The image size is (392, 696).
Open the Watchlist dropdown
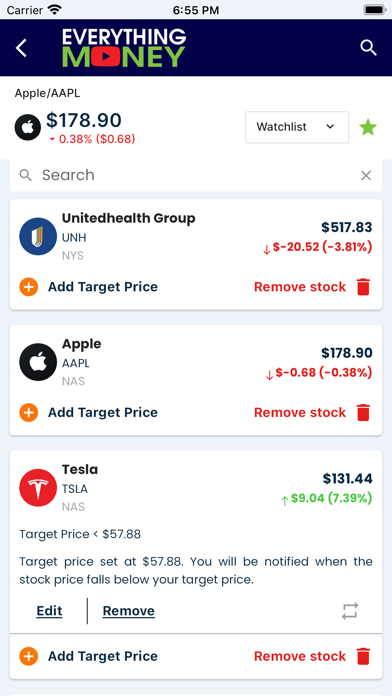point(297,127)
